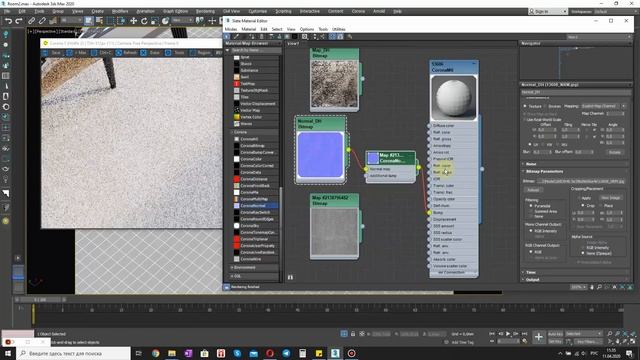Select Texture mapping radio button
Screen dimensions: 640x360
525,106
